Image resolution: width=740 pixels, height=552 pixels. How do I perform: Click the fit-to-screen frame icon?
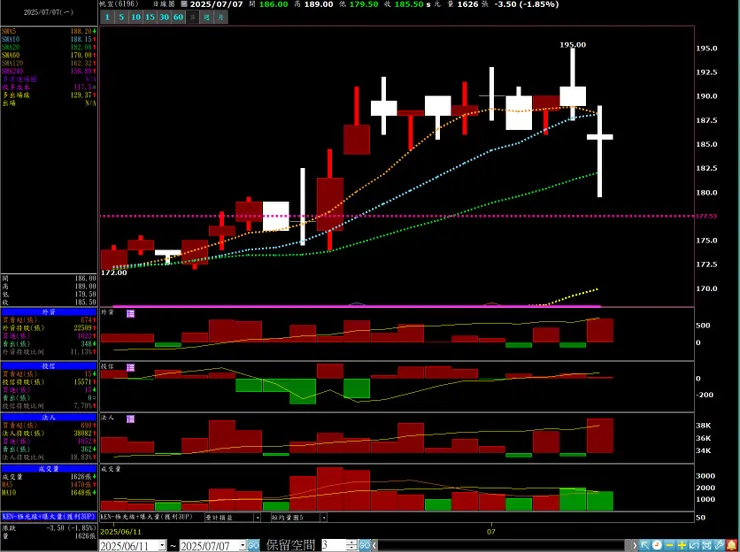706,545
